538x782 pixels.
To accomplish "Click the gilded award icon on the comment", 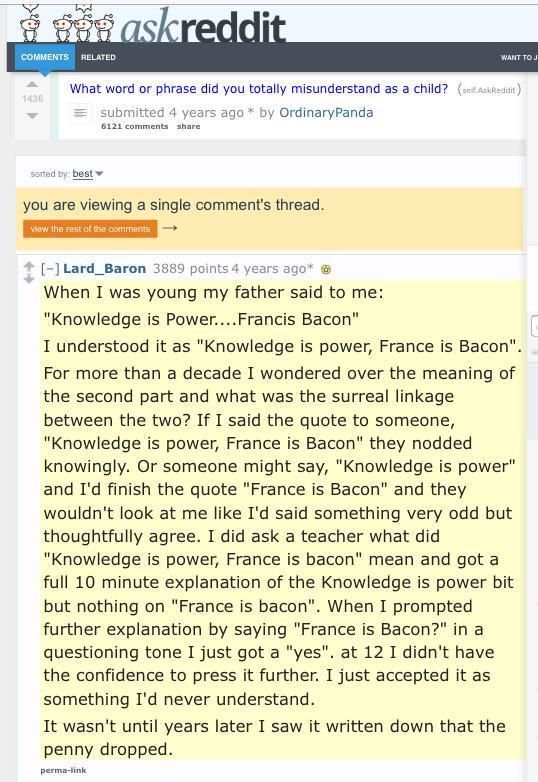I will tap(326, 270).
